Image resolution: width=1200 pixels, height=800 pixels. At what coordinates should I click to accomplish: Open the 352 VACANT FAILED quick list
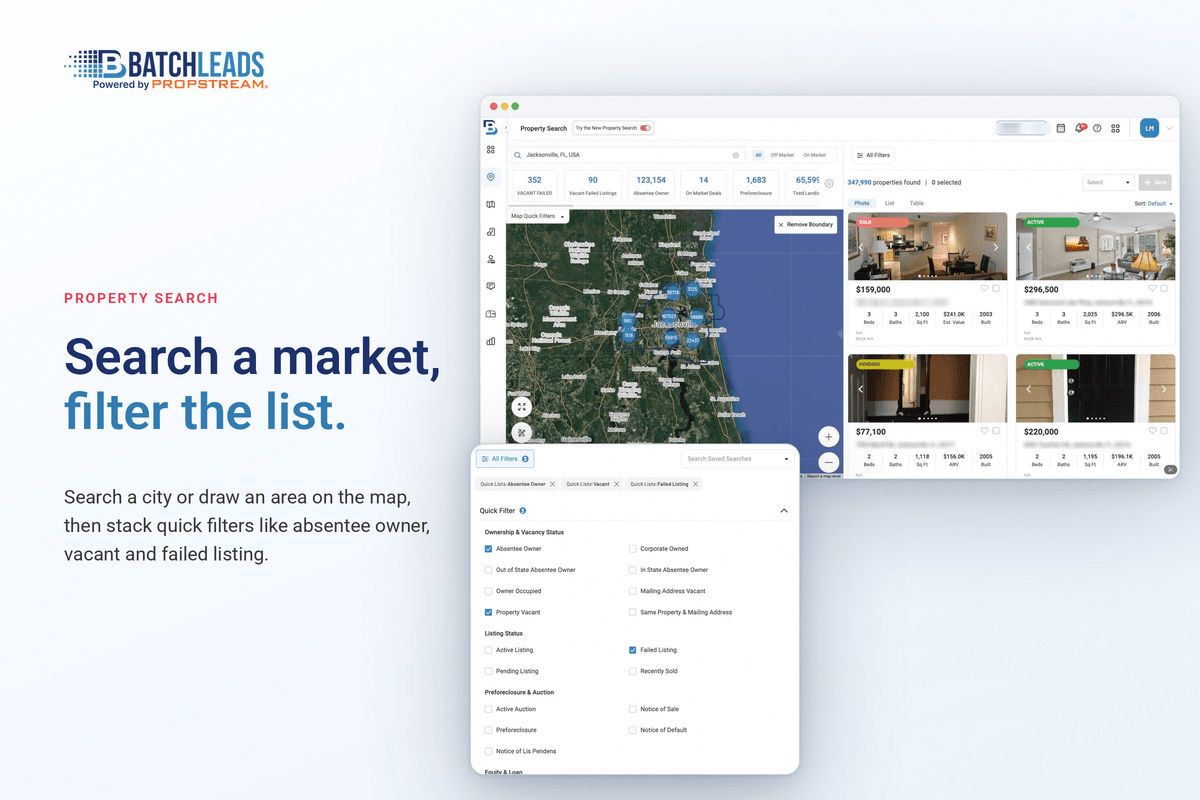(x=534, y=184)
